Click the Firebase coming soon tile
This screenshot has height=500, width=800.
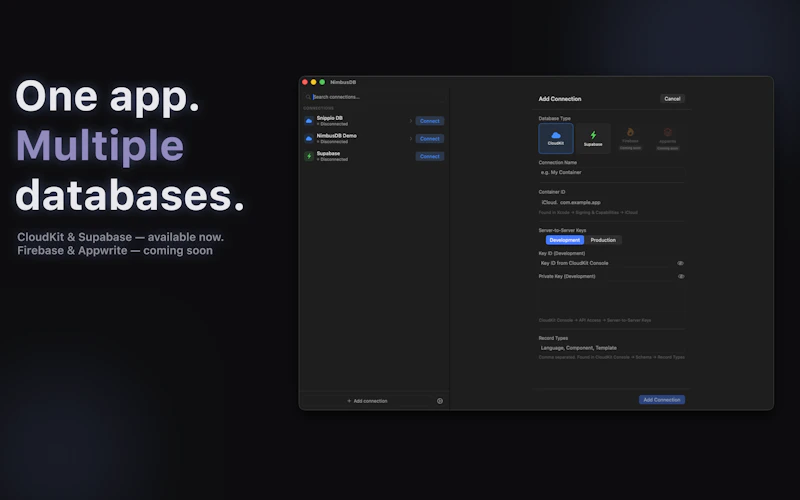click(630, 138)
